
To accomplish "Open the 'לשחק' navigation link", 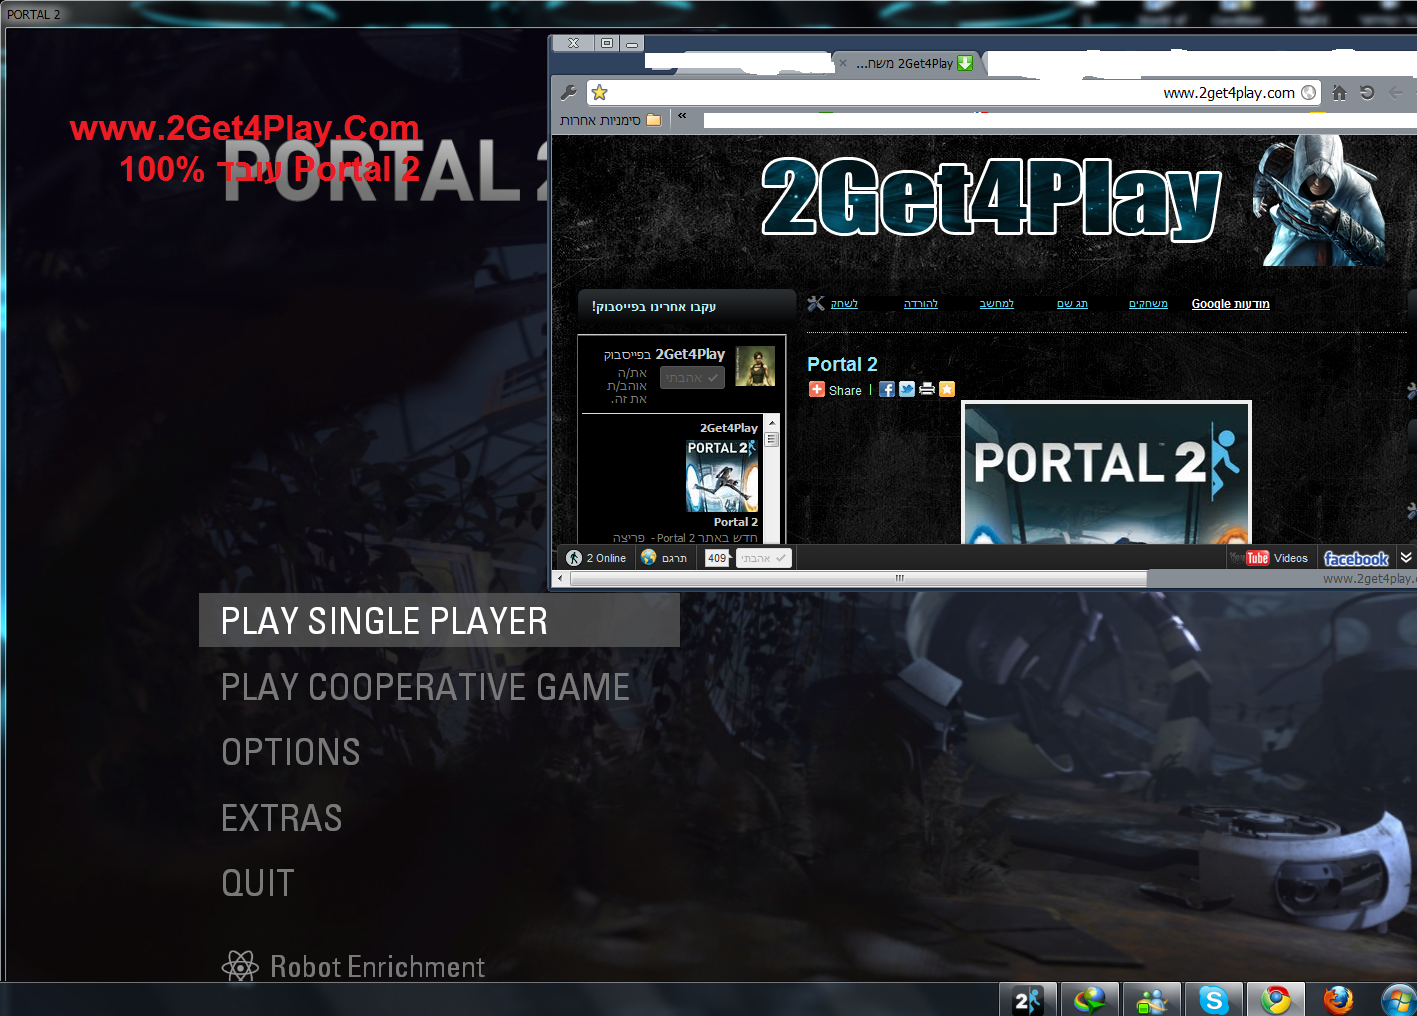I will pyautogui.click(x=844, y=303).
